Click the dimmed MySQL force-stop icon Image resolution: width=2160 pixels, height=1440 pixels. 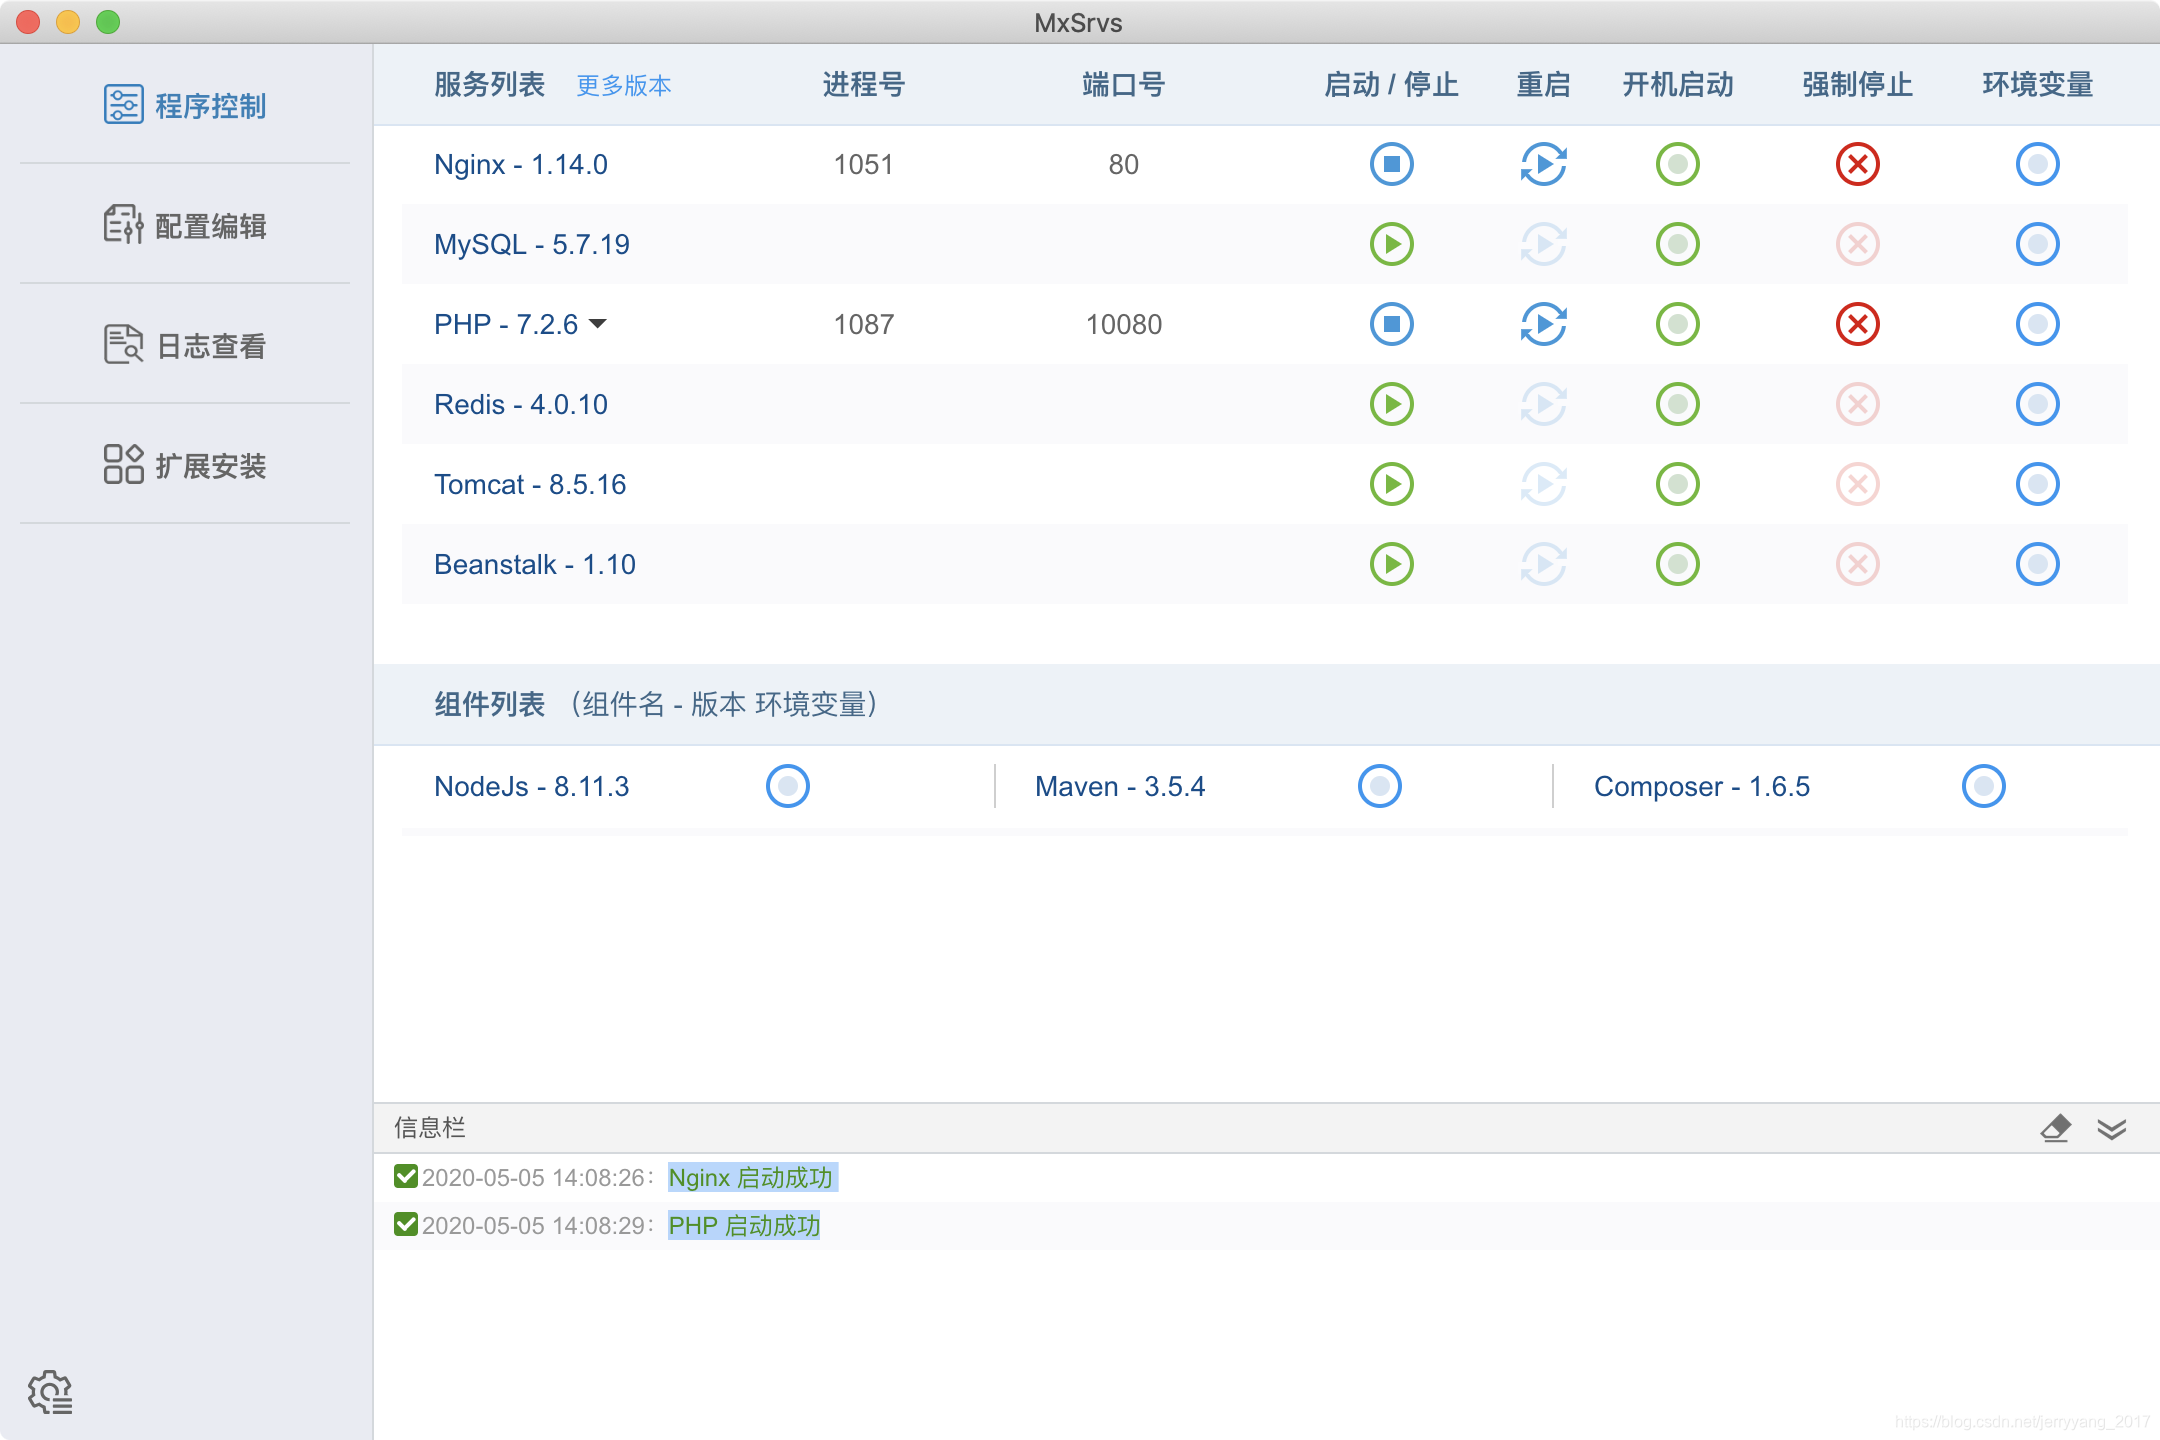[x=1857, y=244]
